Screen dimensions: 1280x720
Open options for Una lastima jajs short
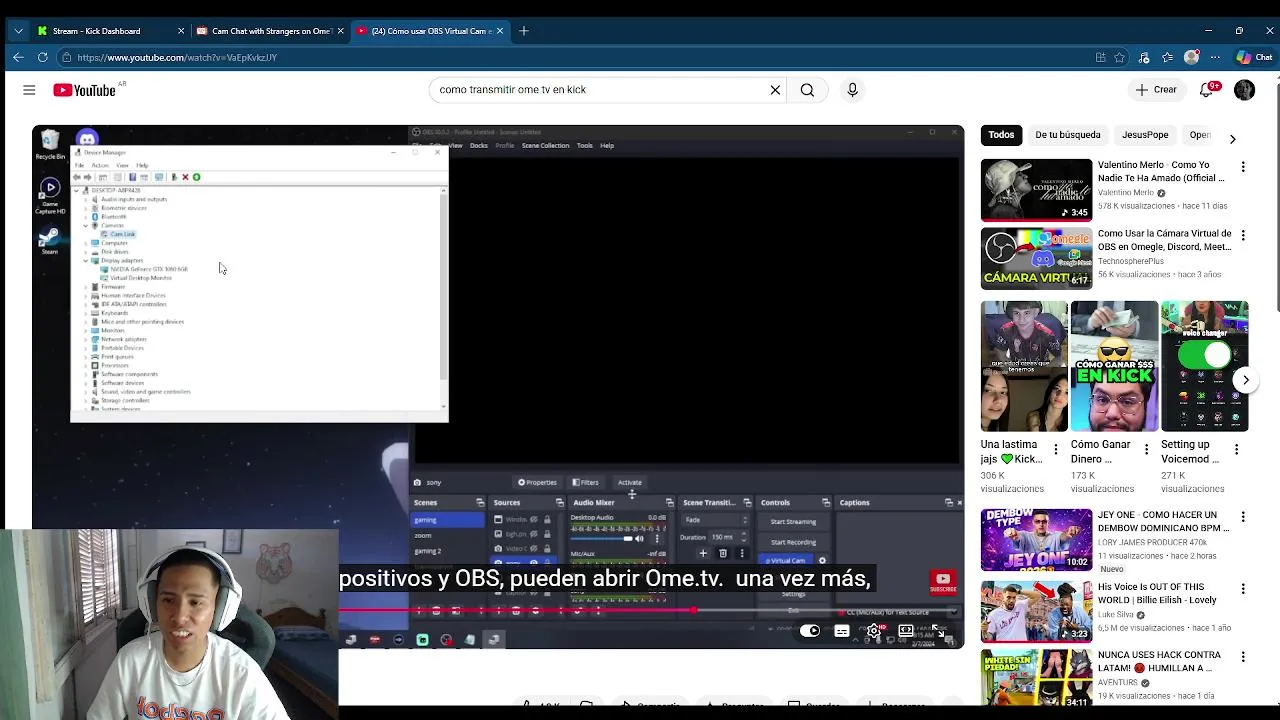[1055, 451]
